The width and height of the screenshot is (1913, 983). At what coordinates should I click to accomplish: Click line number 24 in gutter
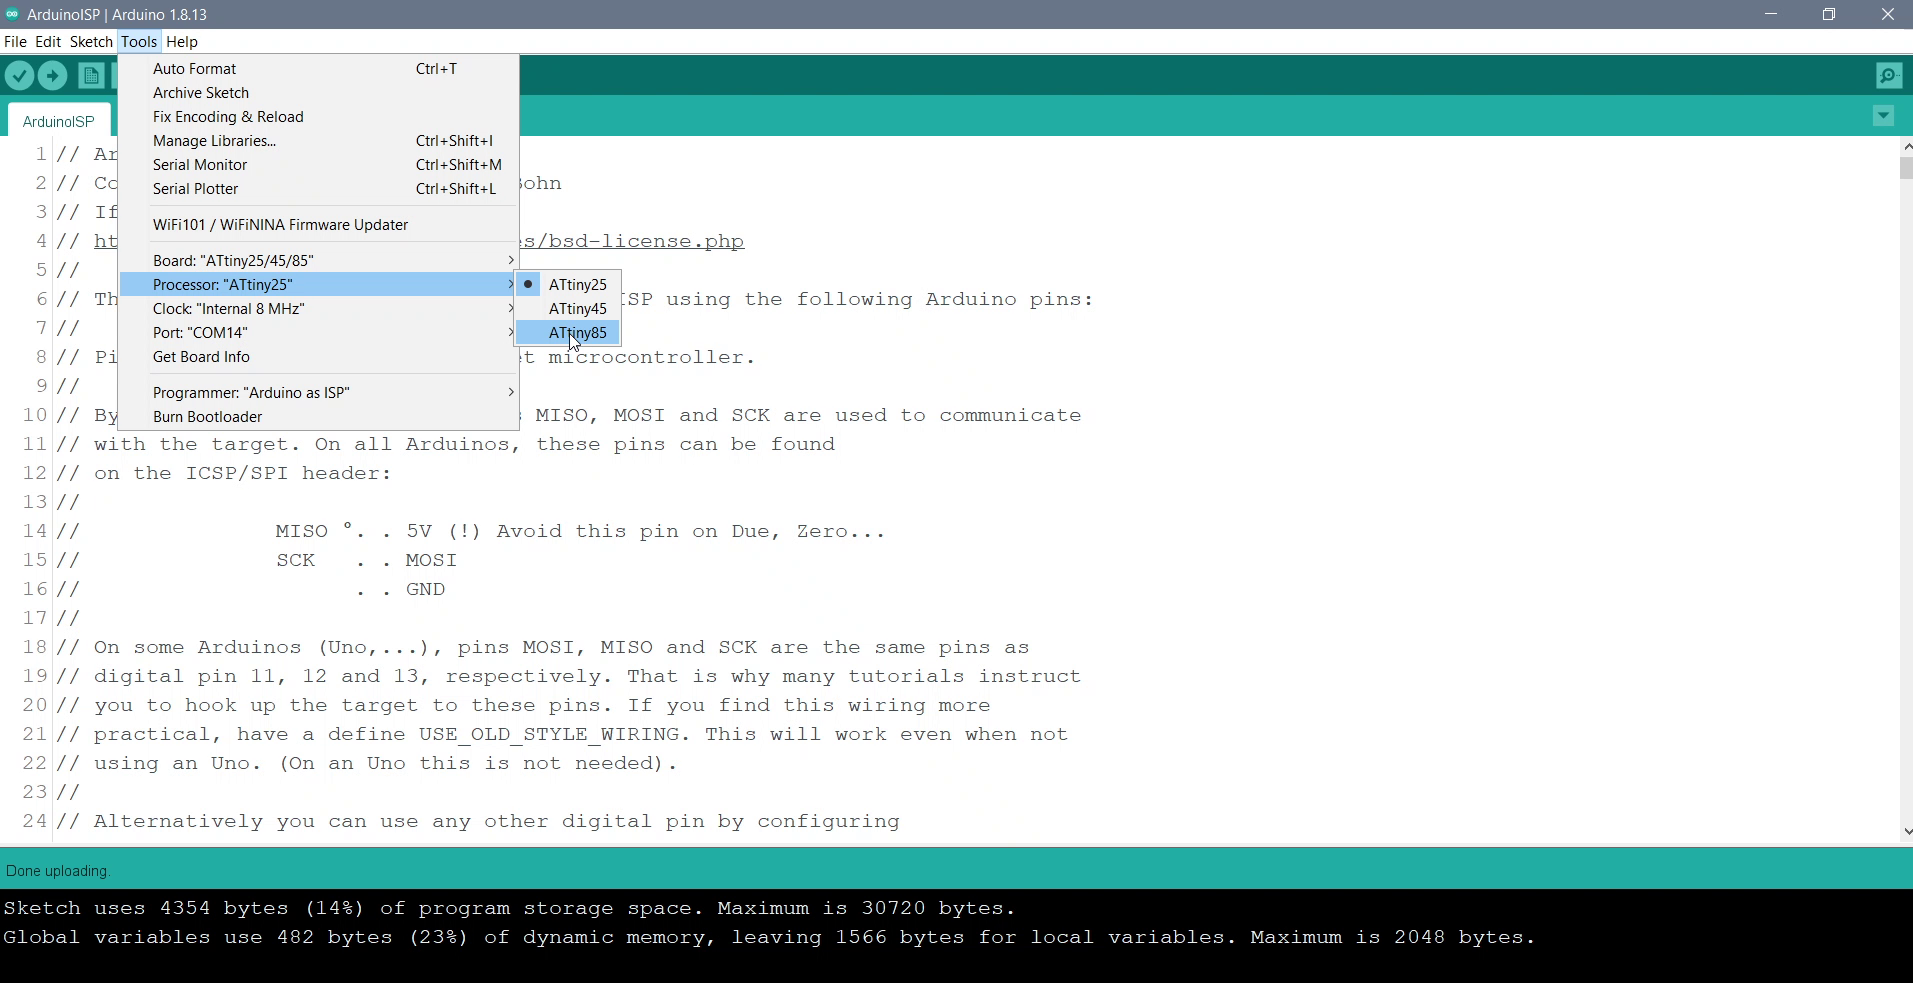[35, 821]
